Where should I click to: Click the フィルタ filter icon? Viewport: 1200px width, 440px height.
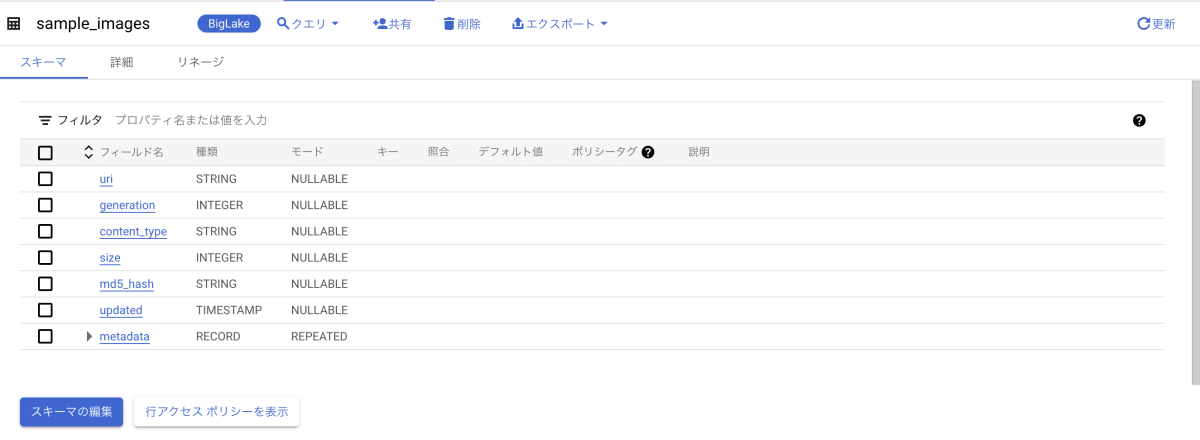(45, 120)
